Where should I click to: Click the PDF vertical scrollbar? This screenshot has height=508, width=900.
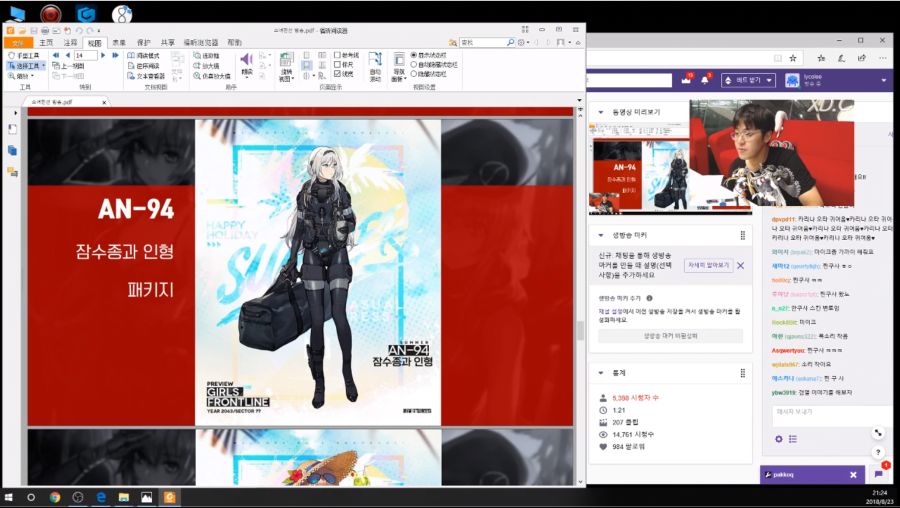pos(580,331)
